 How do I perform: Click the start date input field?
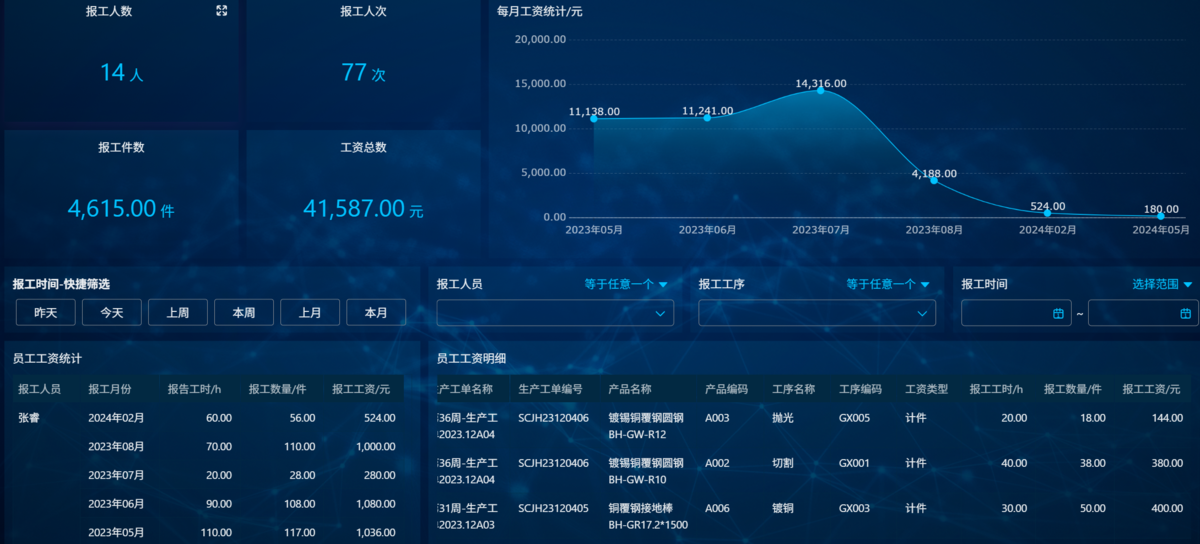1016,313
